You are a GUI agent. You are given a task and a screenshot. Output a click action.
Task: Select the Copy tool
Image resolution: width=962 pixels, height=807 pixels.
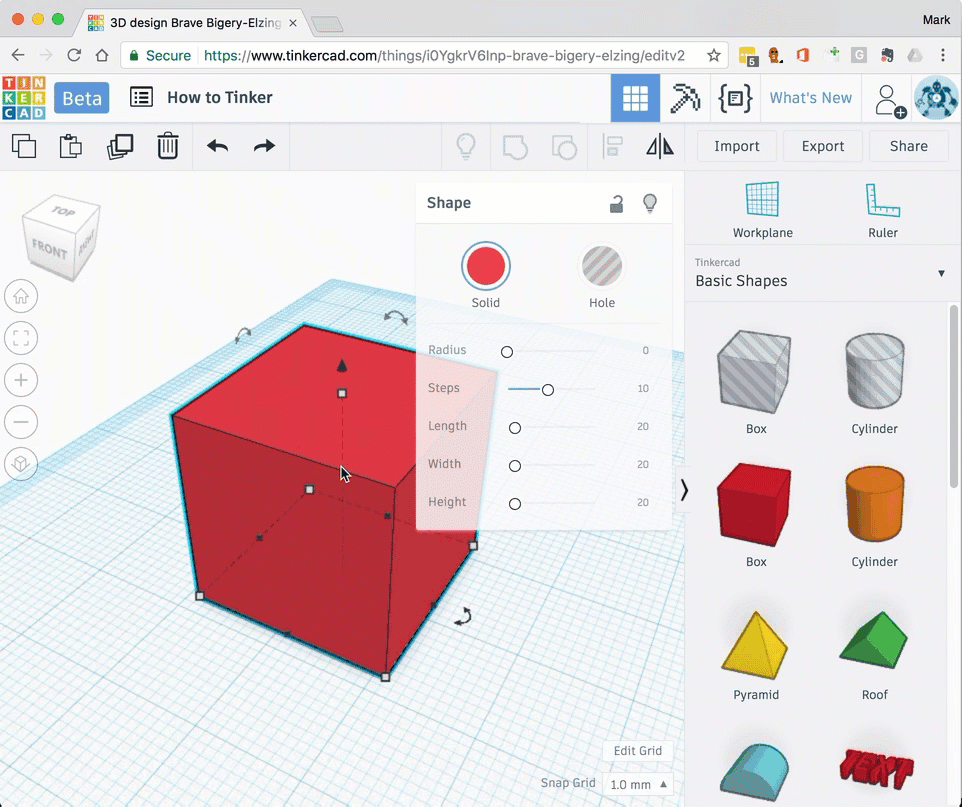pos(24,146)
